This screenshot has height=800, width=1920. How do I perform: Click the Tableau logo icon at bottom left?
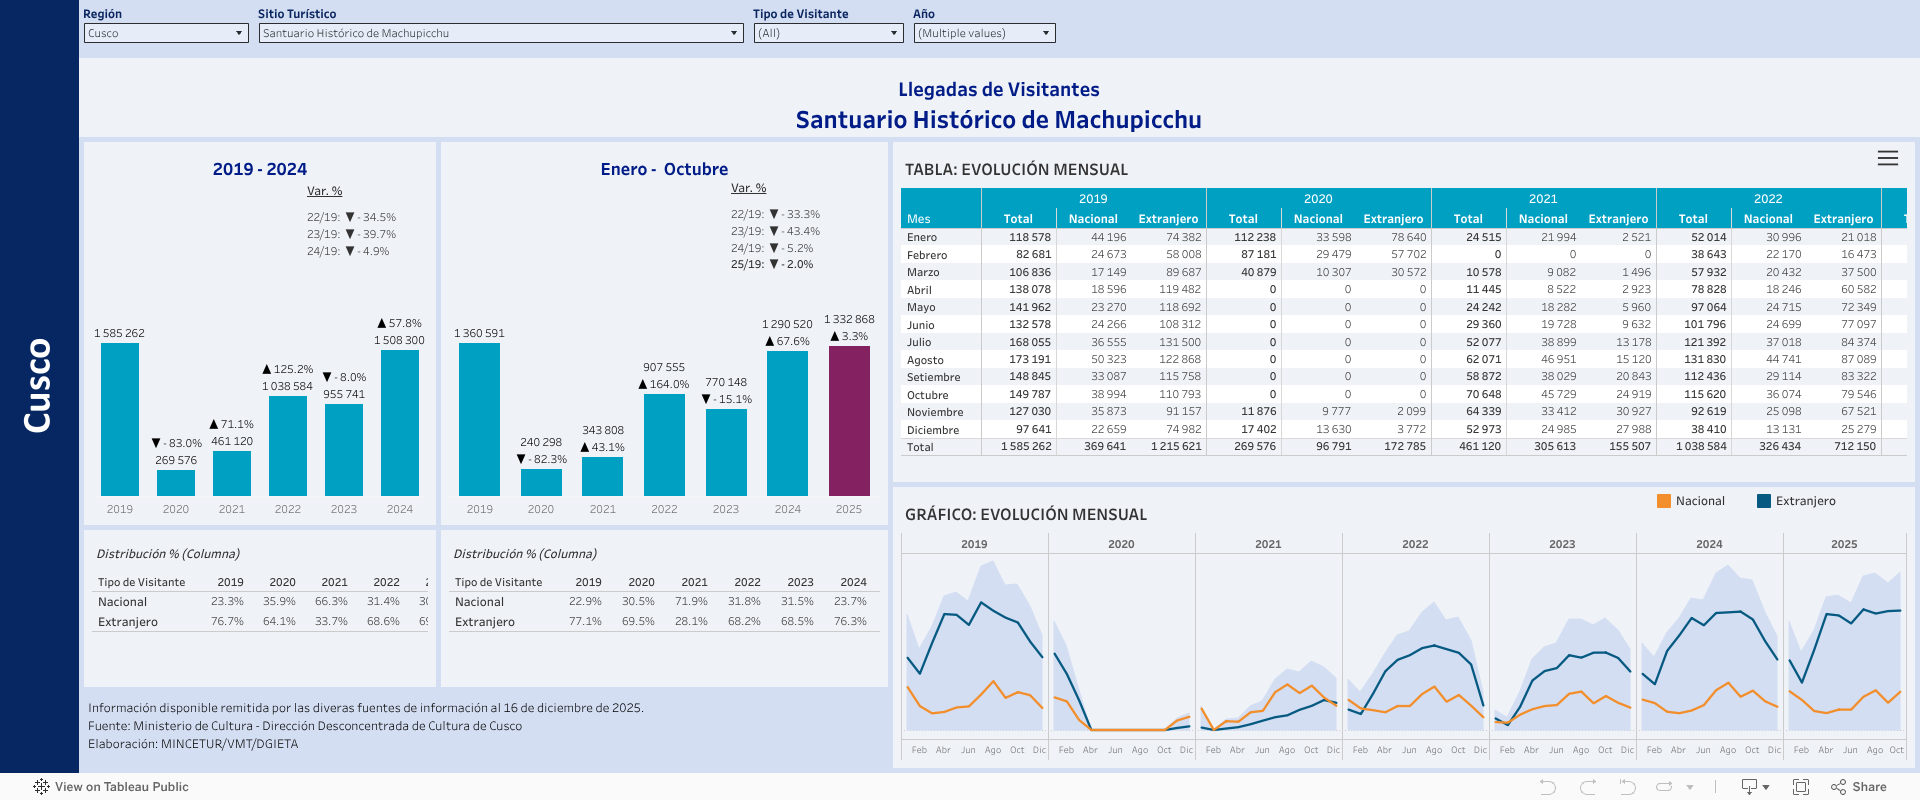41,787
